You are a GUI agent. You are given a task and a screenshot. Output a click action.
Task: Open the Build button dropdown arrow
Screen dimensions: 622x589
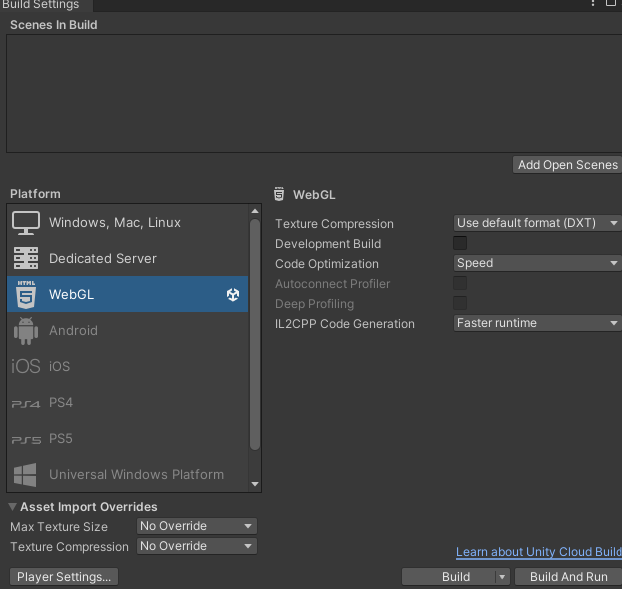click(502, 577)
